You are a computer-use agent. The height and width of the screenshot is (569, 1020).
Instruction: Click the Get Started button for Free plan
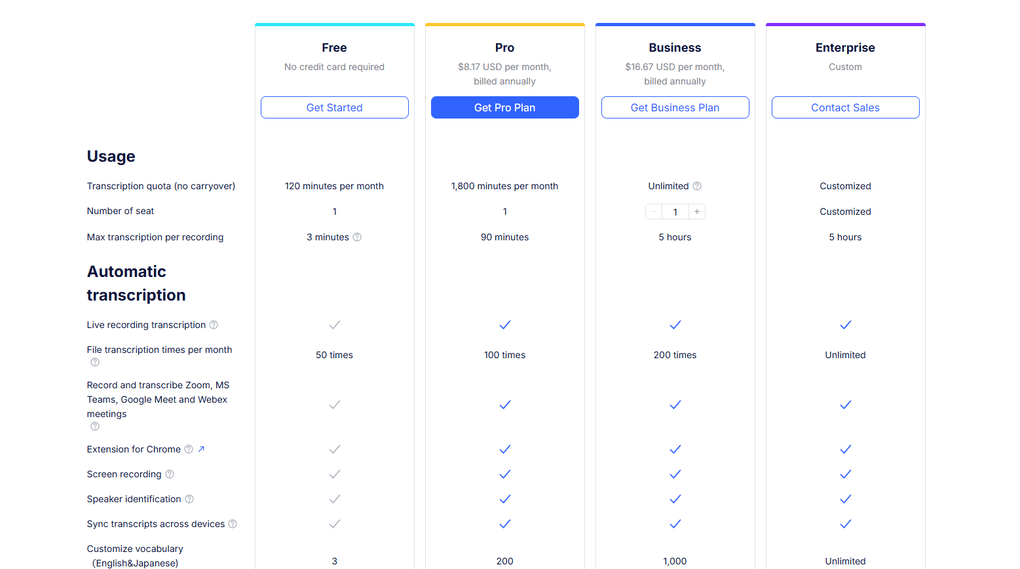(334, 108)
